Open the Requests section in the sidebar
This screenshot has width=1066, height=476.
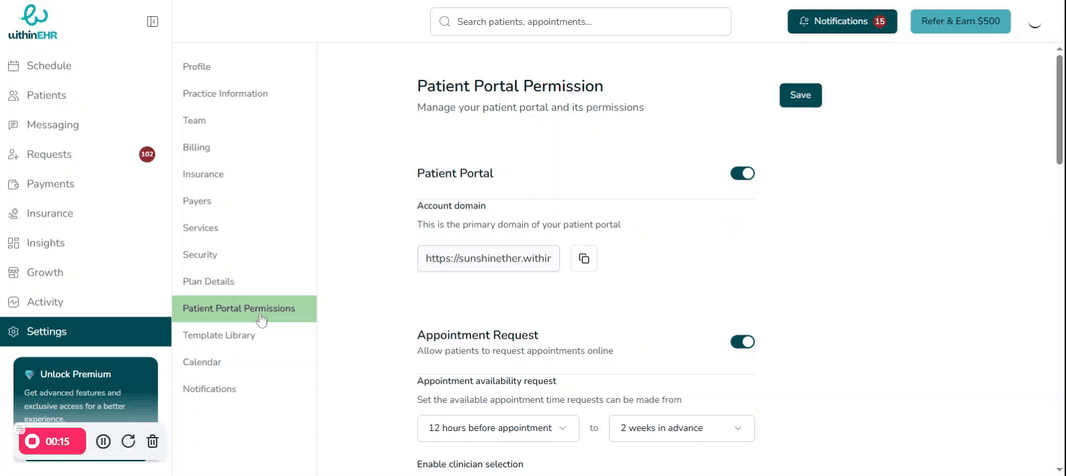[x=49, y=154]
